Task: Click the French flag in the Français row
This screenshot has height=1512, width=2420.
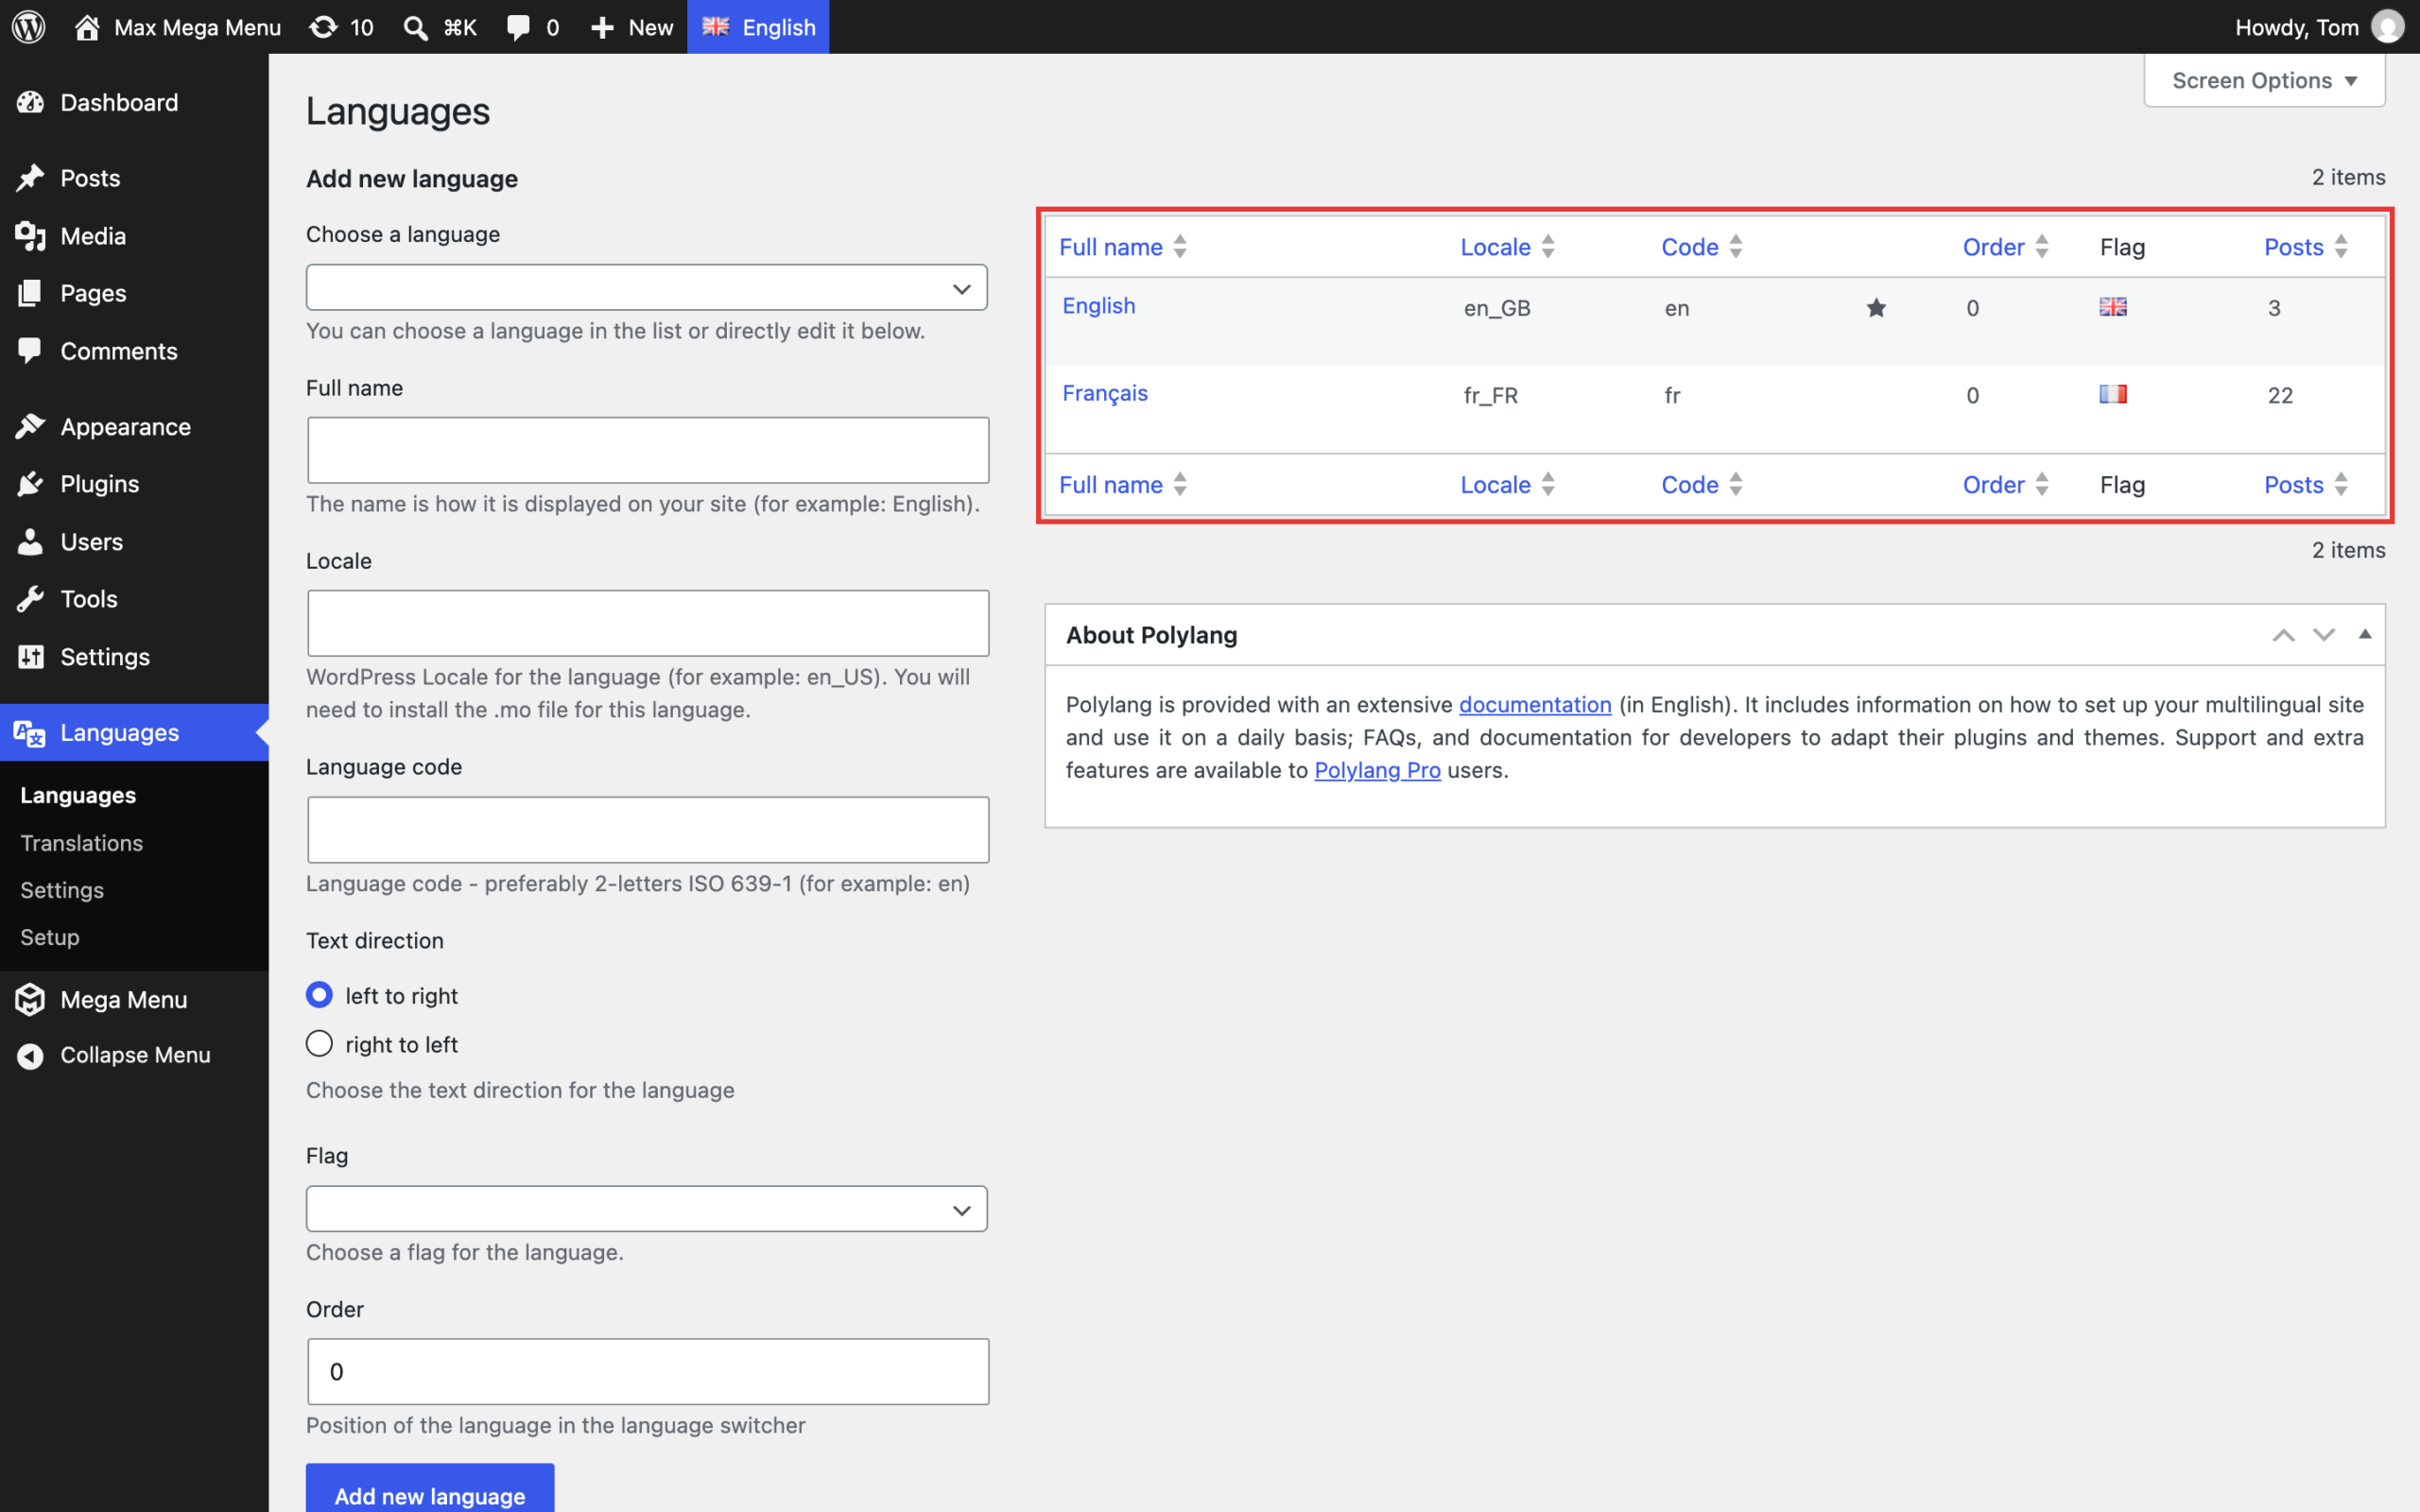Action: [2113, 394]
